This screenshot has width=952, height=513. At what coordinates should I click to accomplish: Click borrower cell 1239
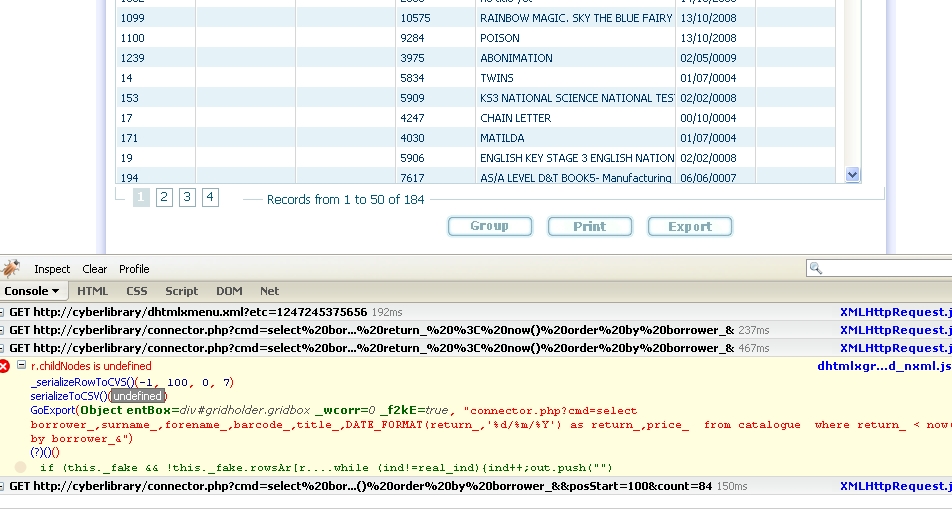tap(155, 58)
